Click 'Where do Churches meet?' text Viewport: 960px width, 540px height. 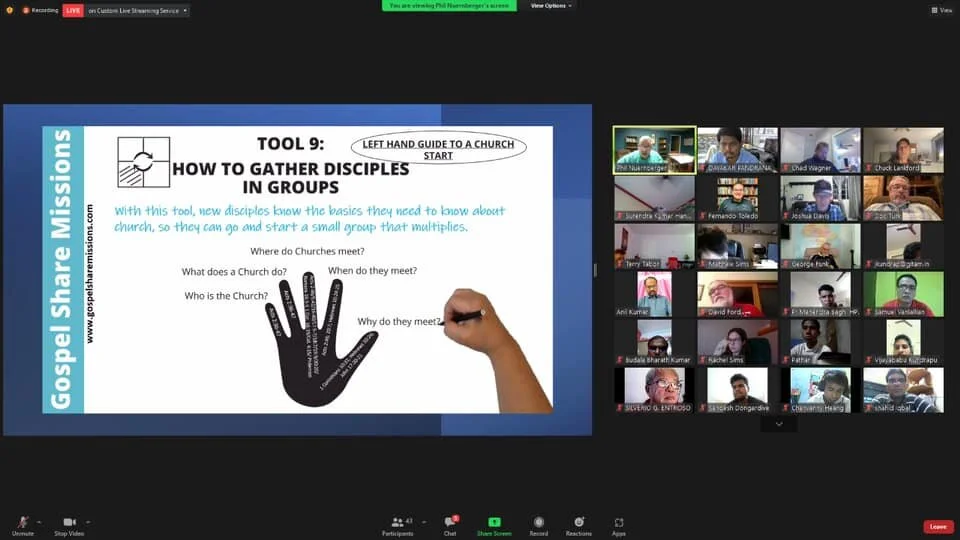coord(307,251)
